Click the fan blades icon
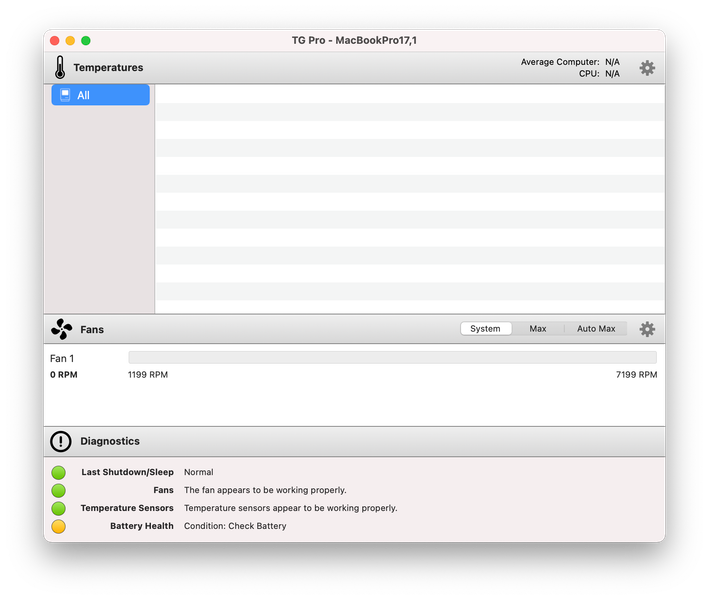 61,329
